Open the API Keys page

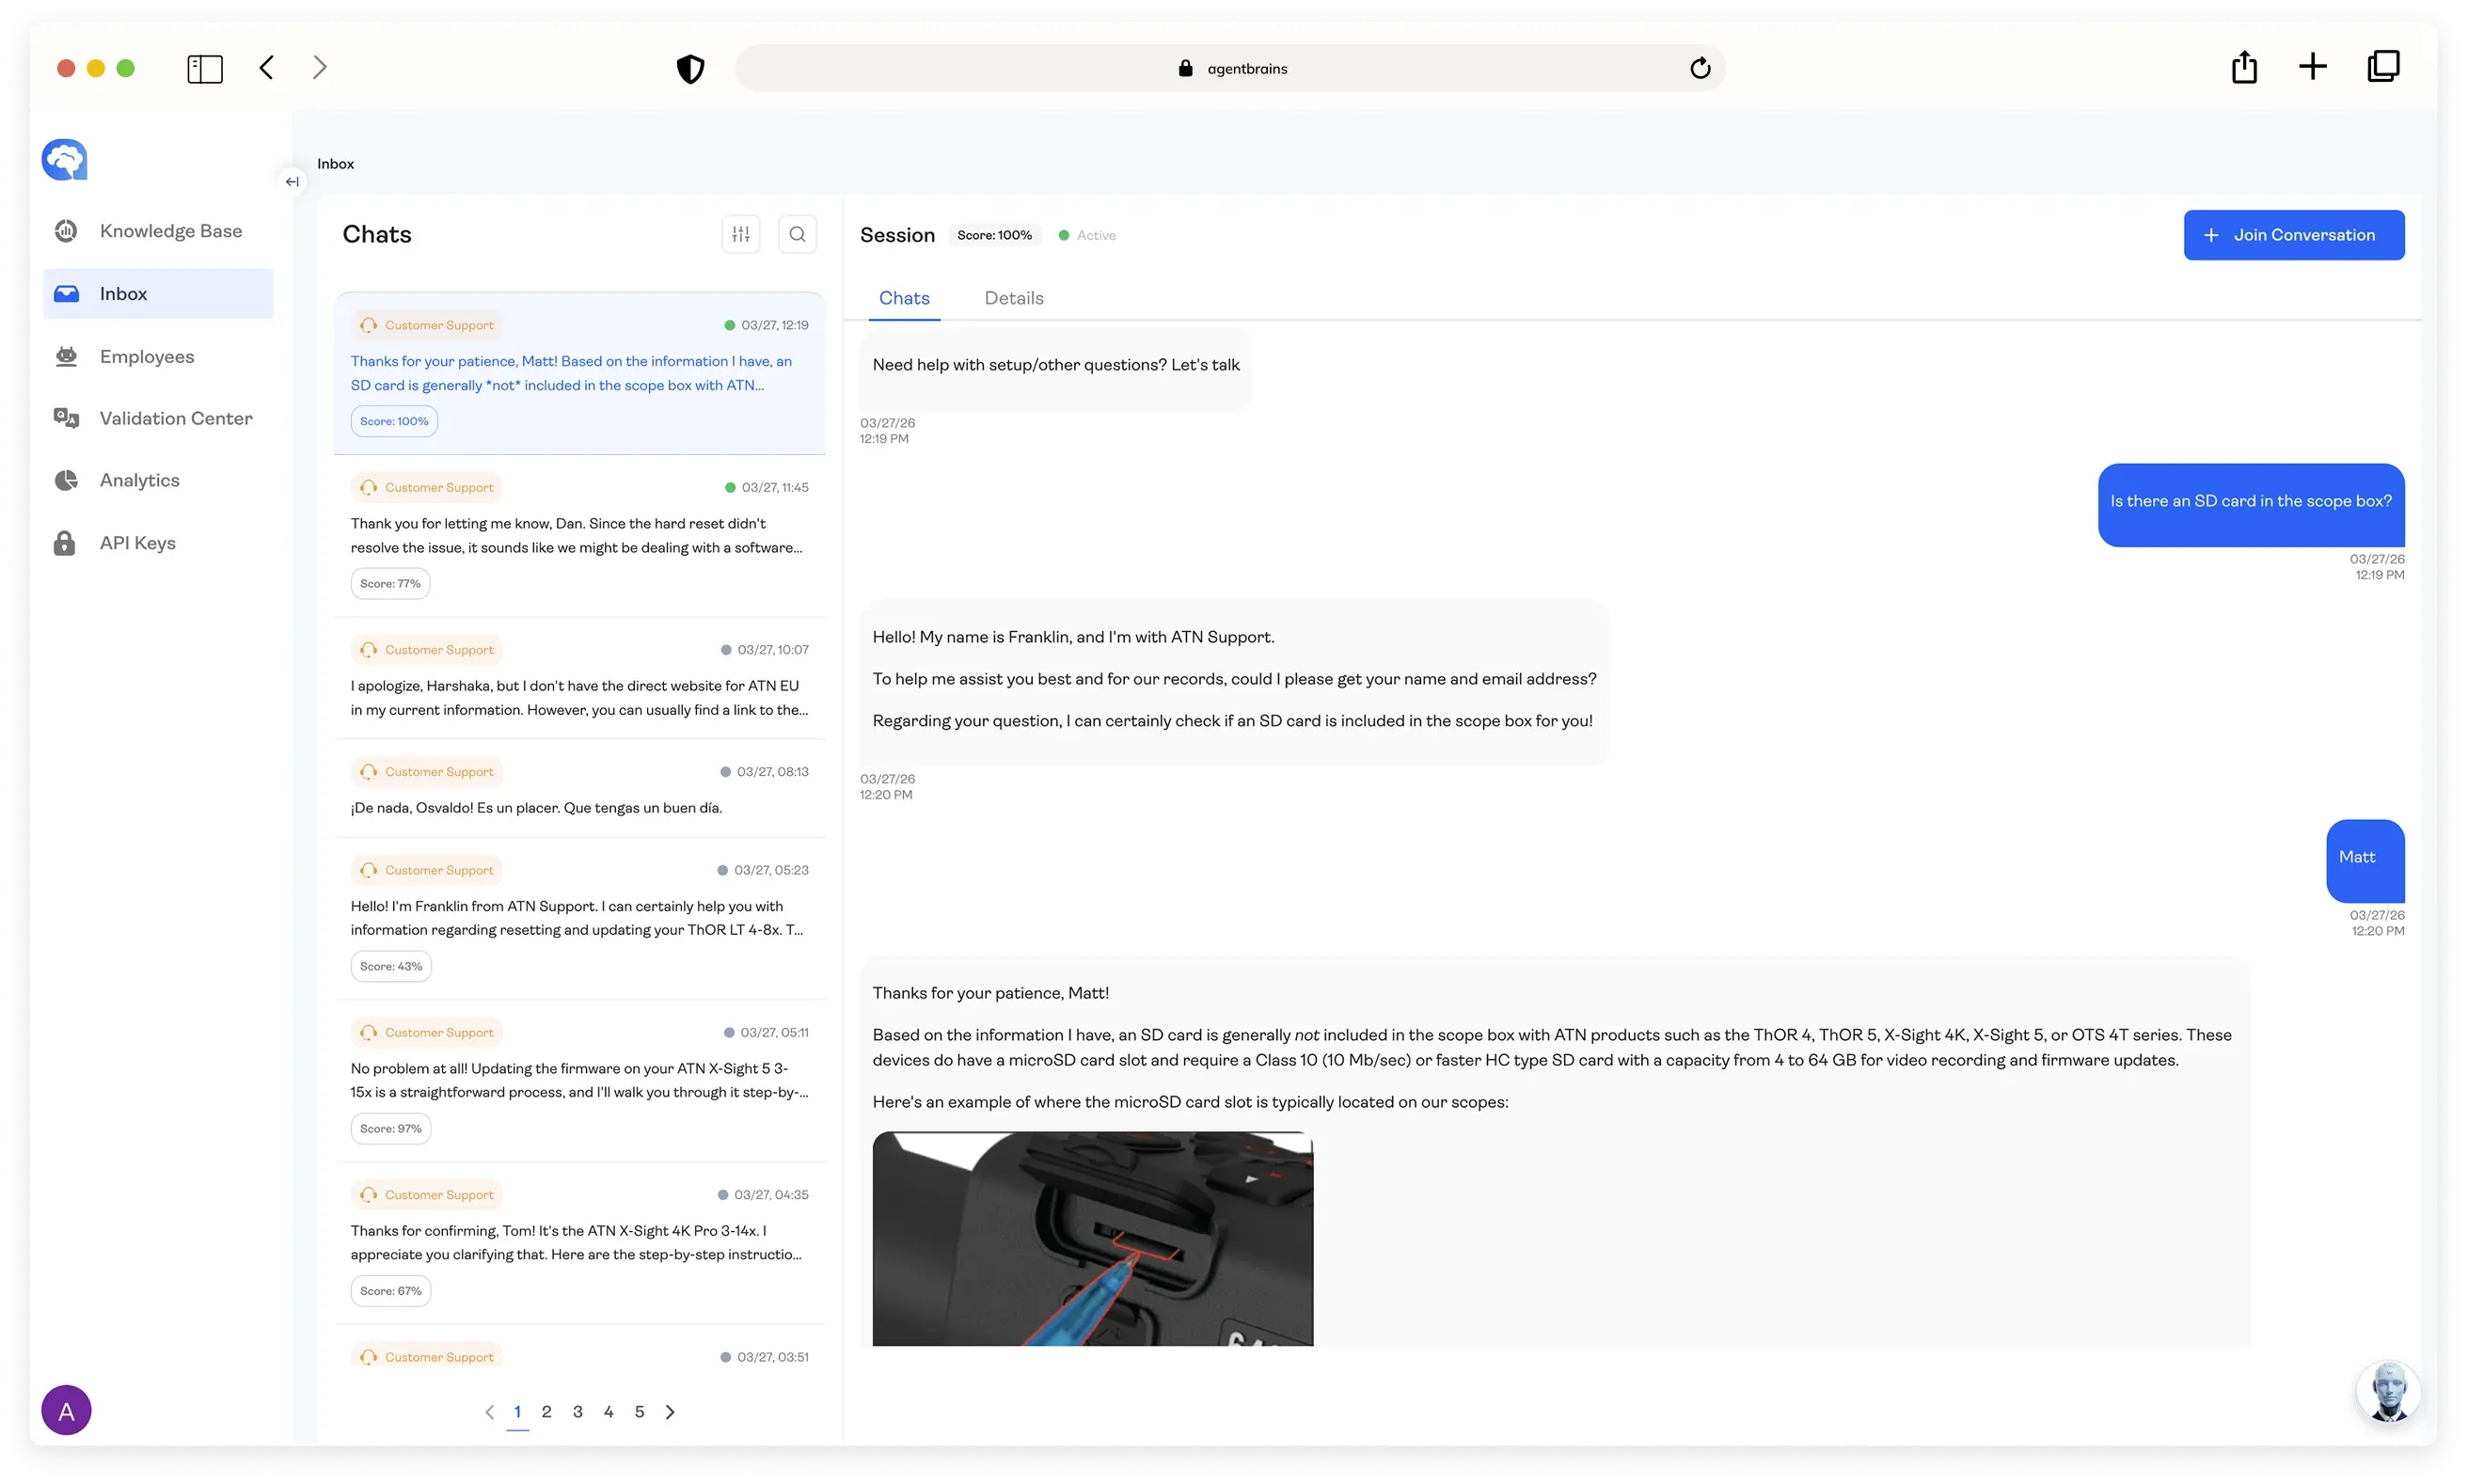158,544
